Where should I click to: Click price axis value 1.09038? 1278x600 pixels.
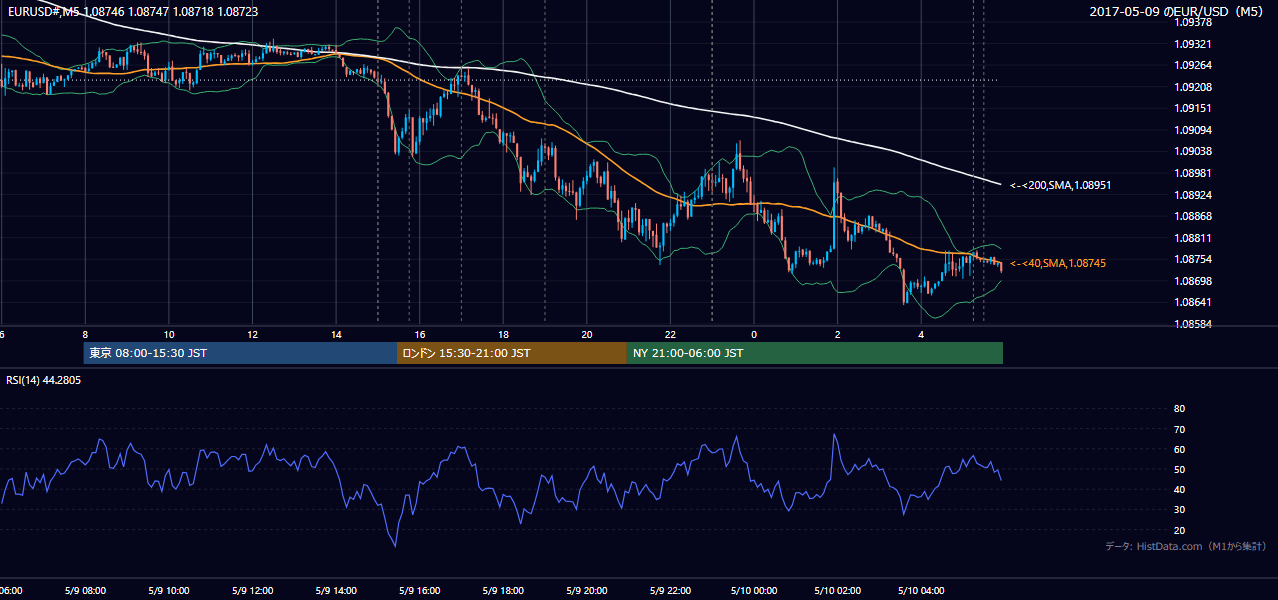[1193, 151]
